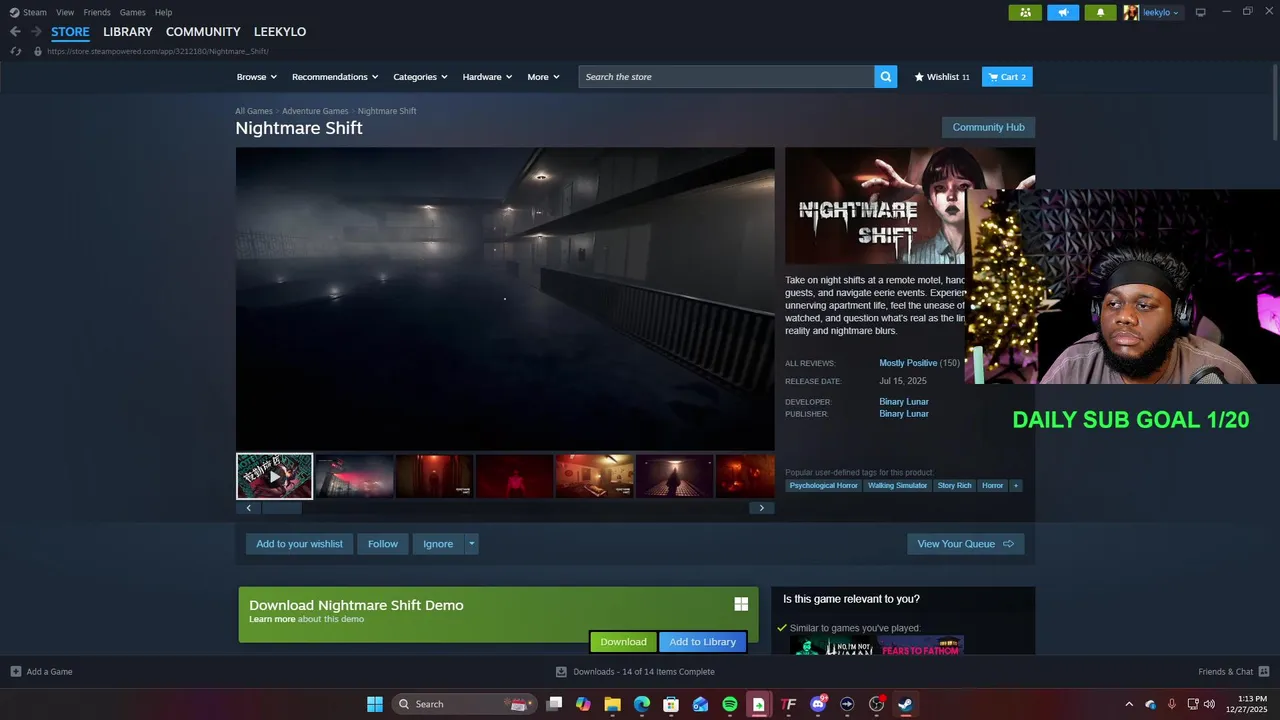Expand the Recommendations dropdown

[335, 77]
